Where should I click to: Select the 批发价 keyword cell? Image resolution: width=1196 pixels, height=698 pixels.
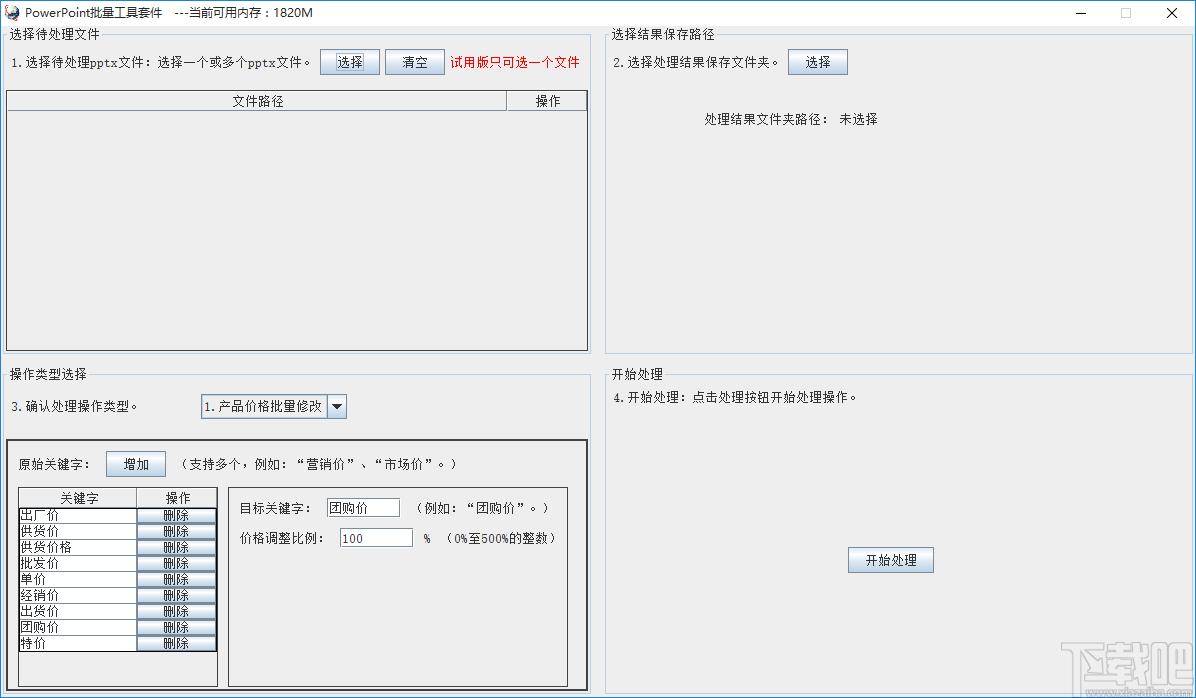tap(78, 564)
